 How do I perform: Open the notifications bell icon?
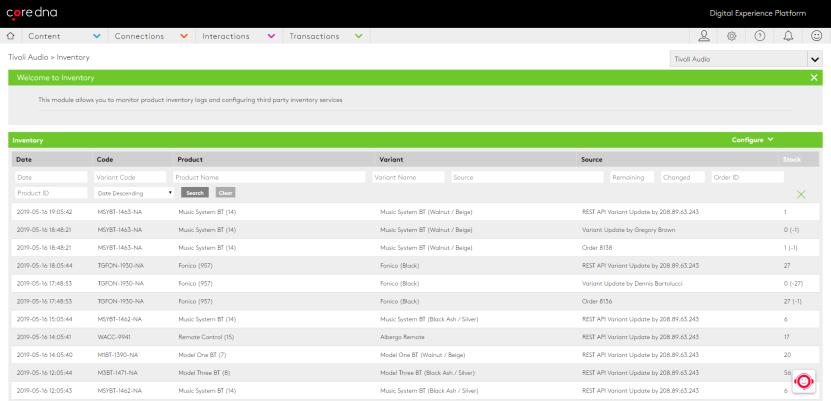coord(789,36)
